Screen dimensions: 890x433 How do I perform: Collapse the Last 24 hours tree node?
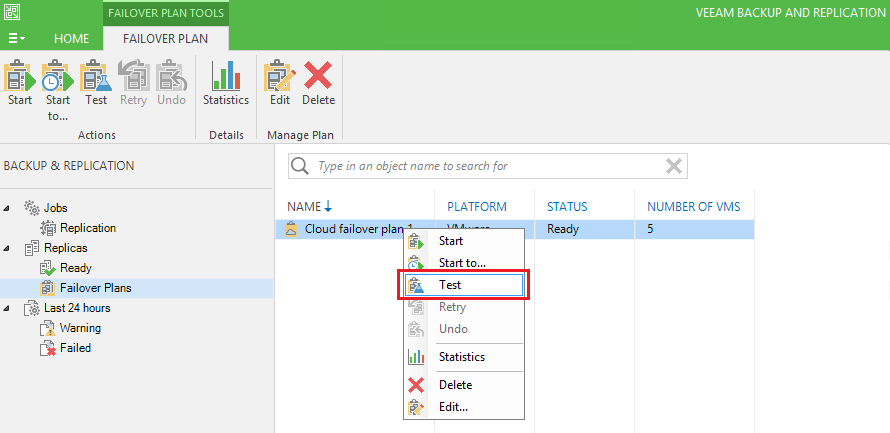pos(6,308)
